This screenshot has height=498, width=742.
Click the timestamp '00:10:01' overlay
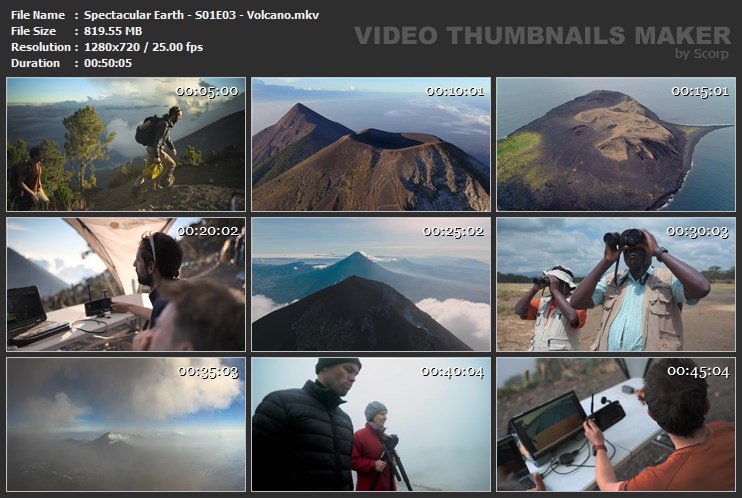[x=455, y=91]
